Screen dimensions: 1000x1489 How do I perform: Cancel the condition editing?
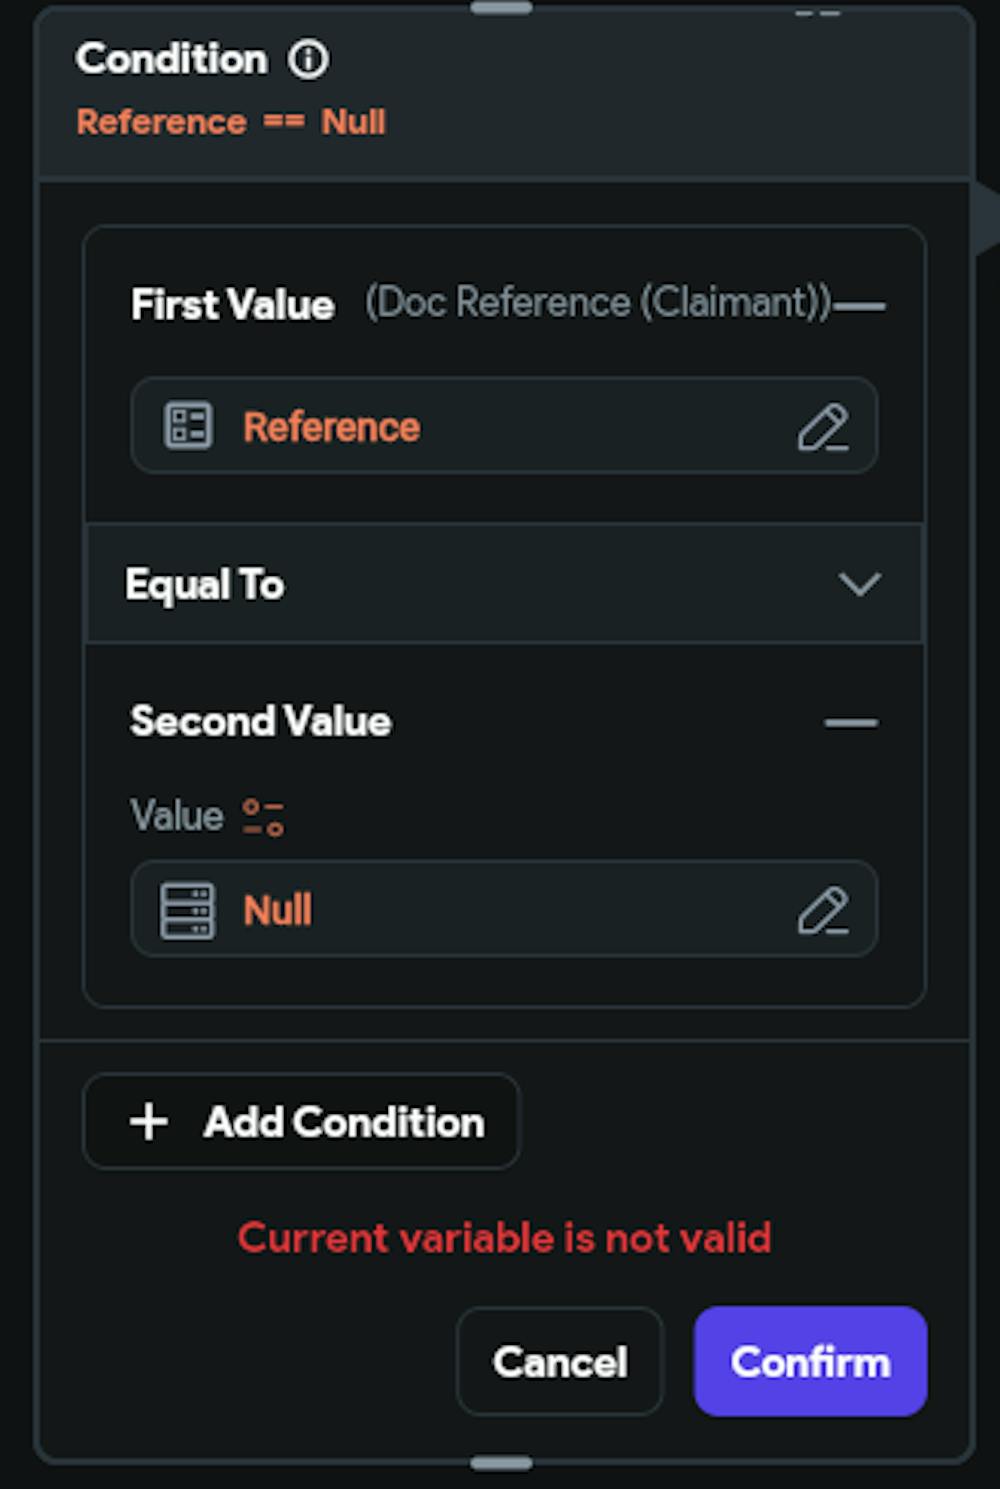559,1361
